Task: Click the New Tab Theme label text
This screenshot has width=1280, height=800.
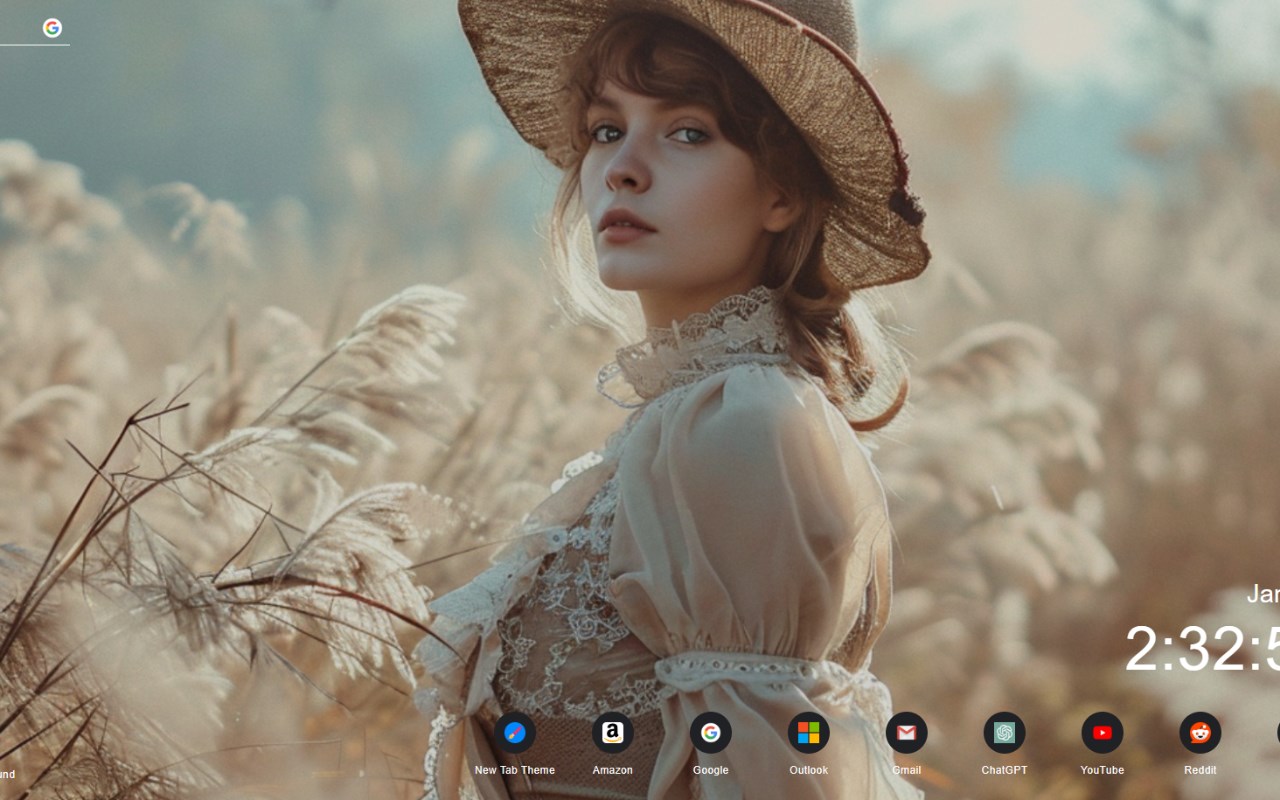Action: click(514, 770)
